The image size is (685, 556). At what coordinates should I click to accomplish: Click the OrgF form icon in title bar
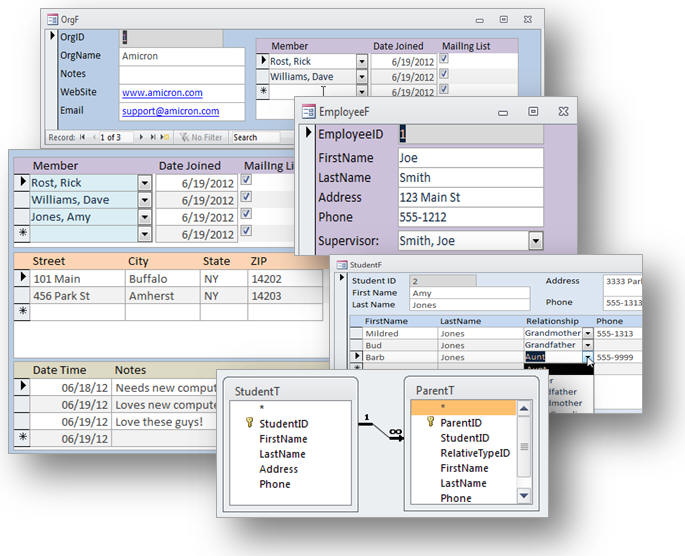tap(54, 18)
